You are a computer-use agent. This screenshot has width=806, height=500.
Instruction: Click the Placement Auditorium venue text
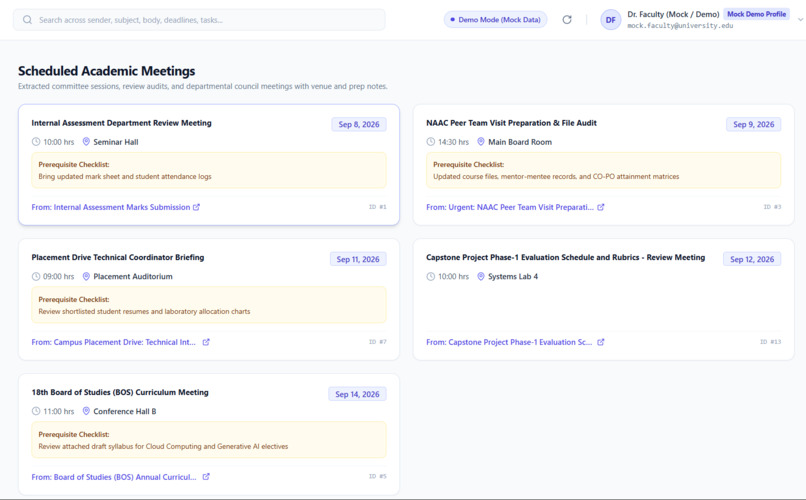coord(133,276)
